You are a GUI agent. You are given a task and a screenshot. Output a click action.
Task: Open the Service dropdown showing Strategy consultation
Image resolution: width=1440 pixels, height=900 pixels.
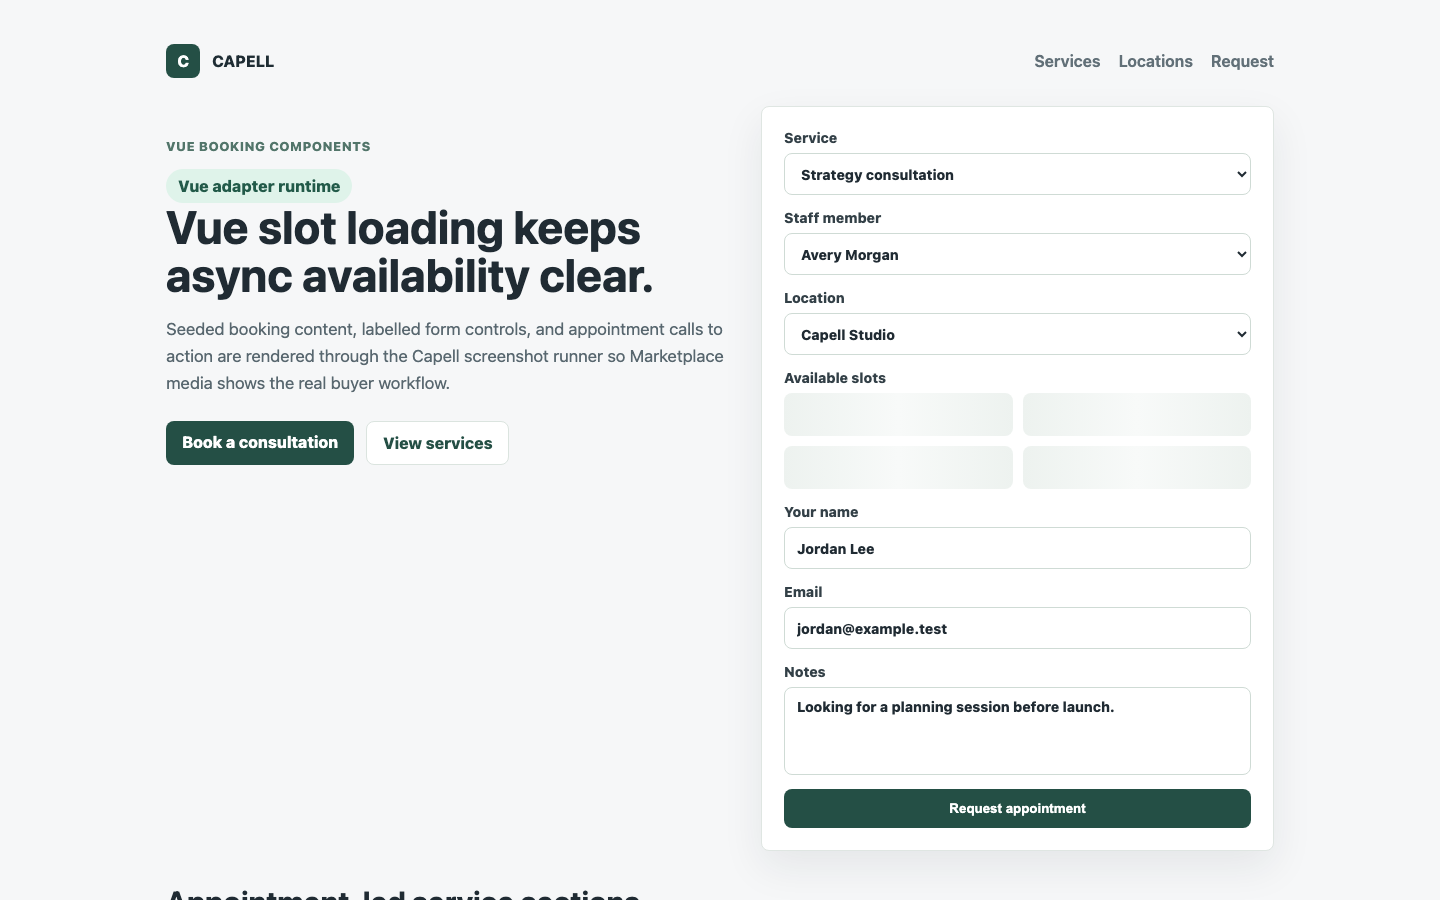pyautogui.click(x=1017, y=174)
